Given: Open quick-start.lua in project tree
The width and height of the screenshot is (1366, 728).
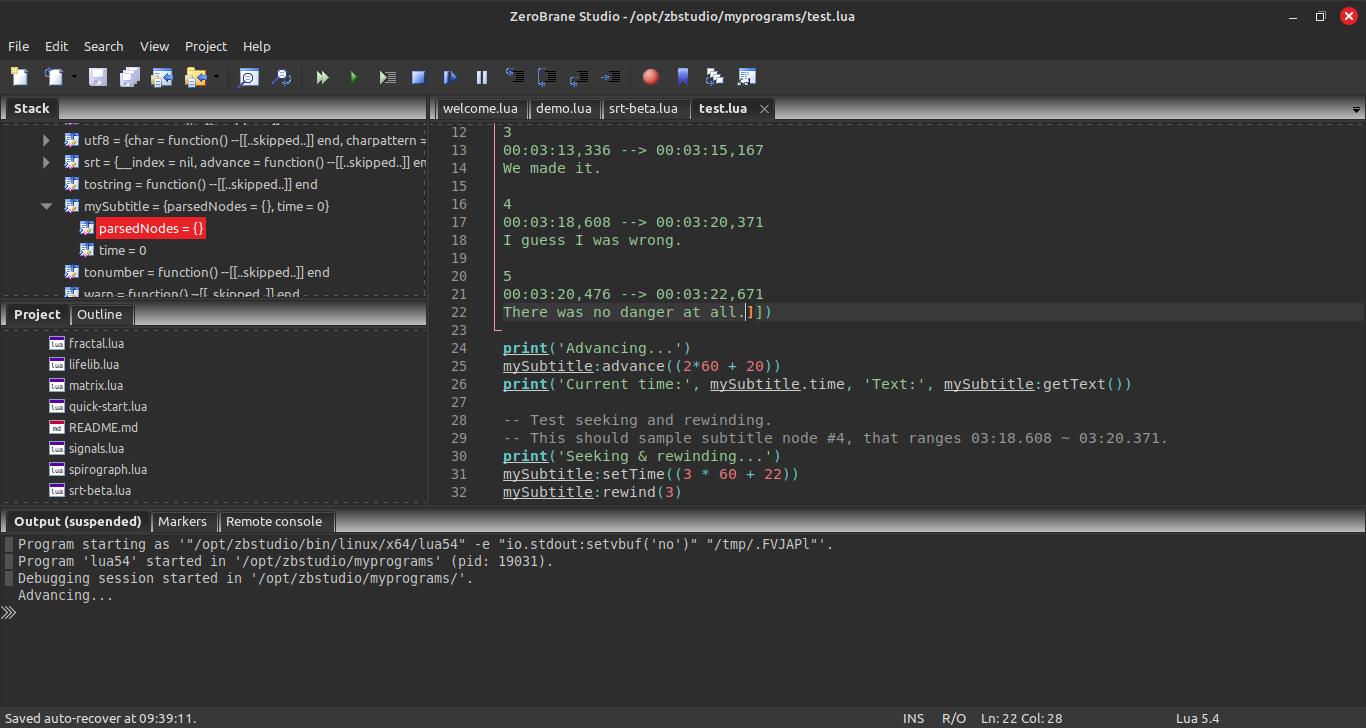Looking at the screenshot, I should (x=108, y=406).
